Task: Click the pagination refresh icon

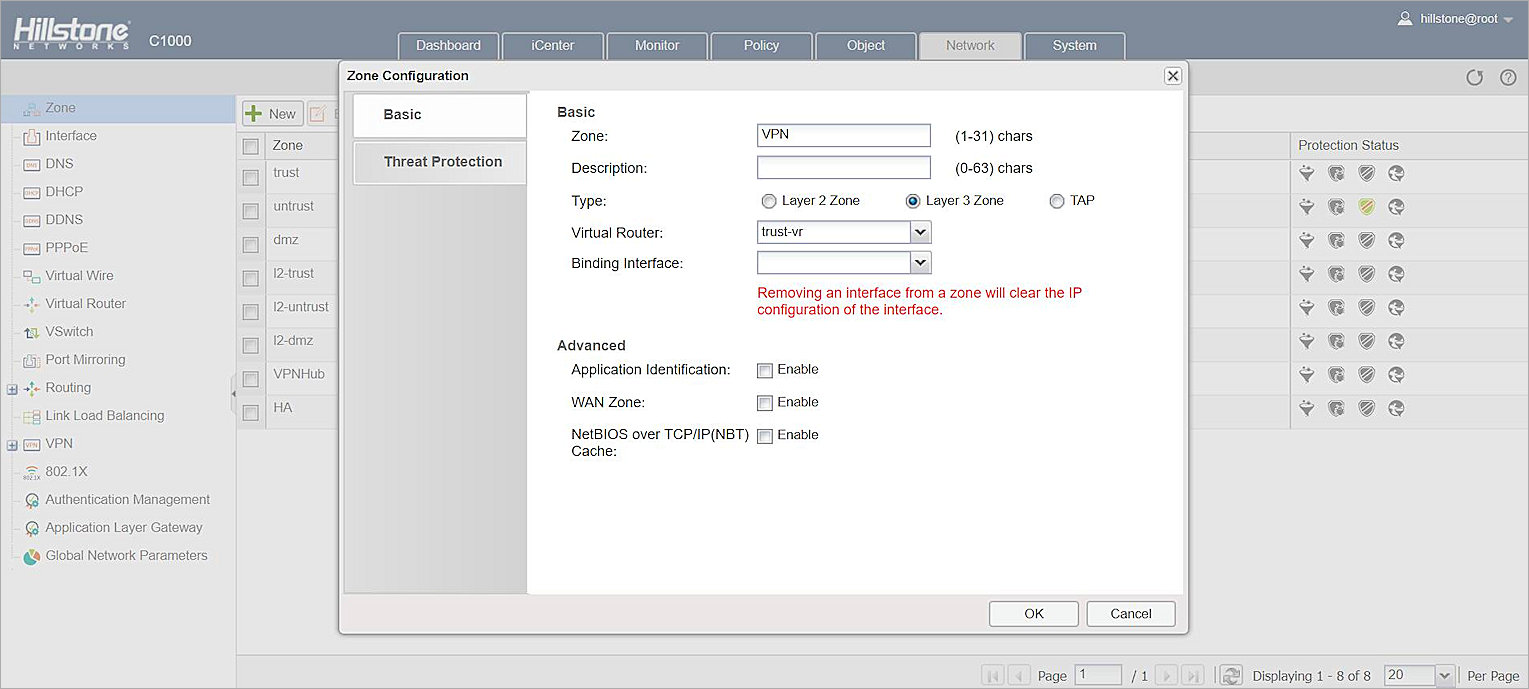Action: (x=1231, y=675)
